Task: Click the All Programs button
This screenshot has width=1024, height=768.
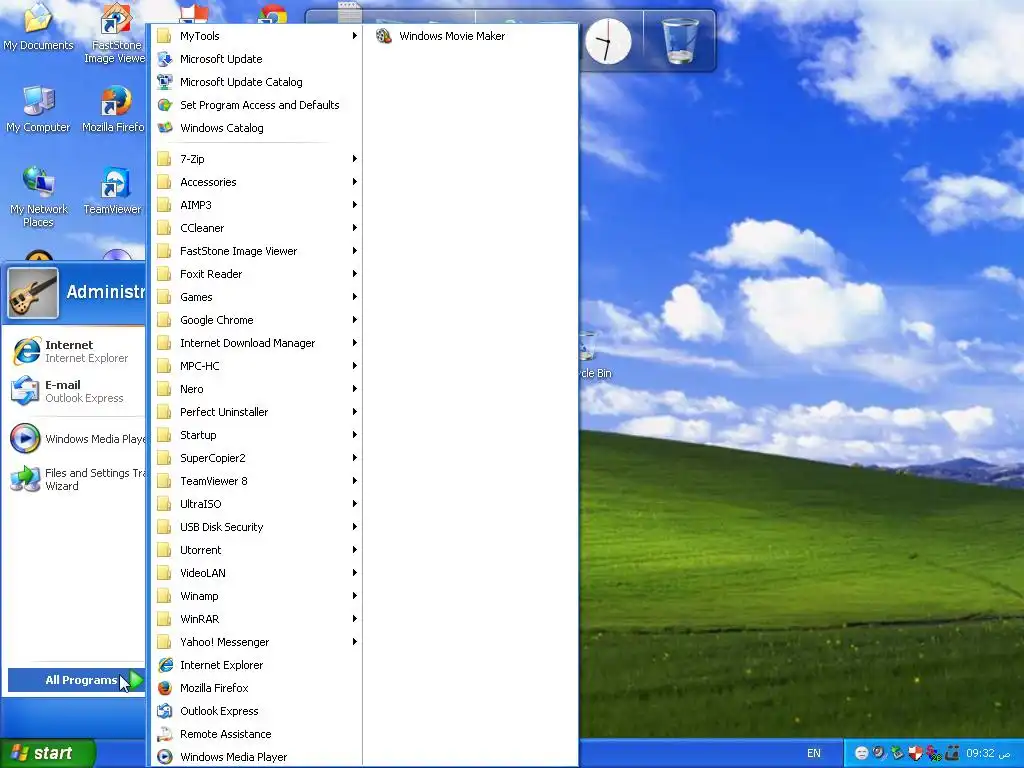Action: pyautogui.click(x=76, y=680)
